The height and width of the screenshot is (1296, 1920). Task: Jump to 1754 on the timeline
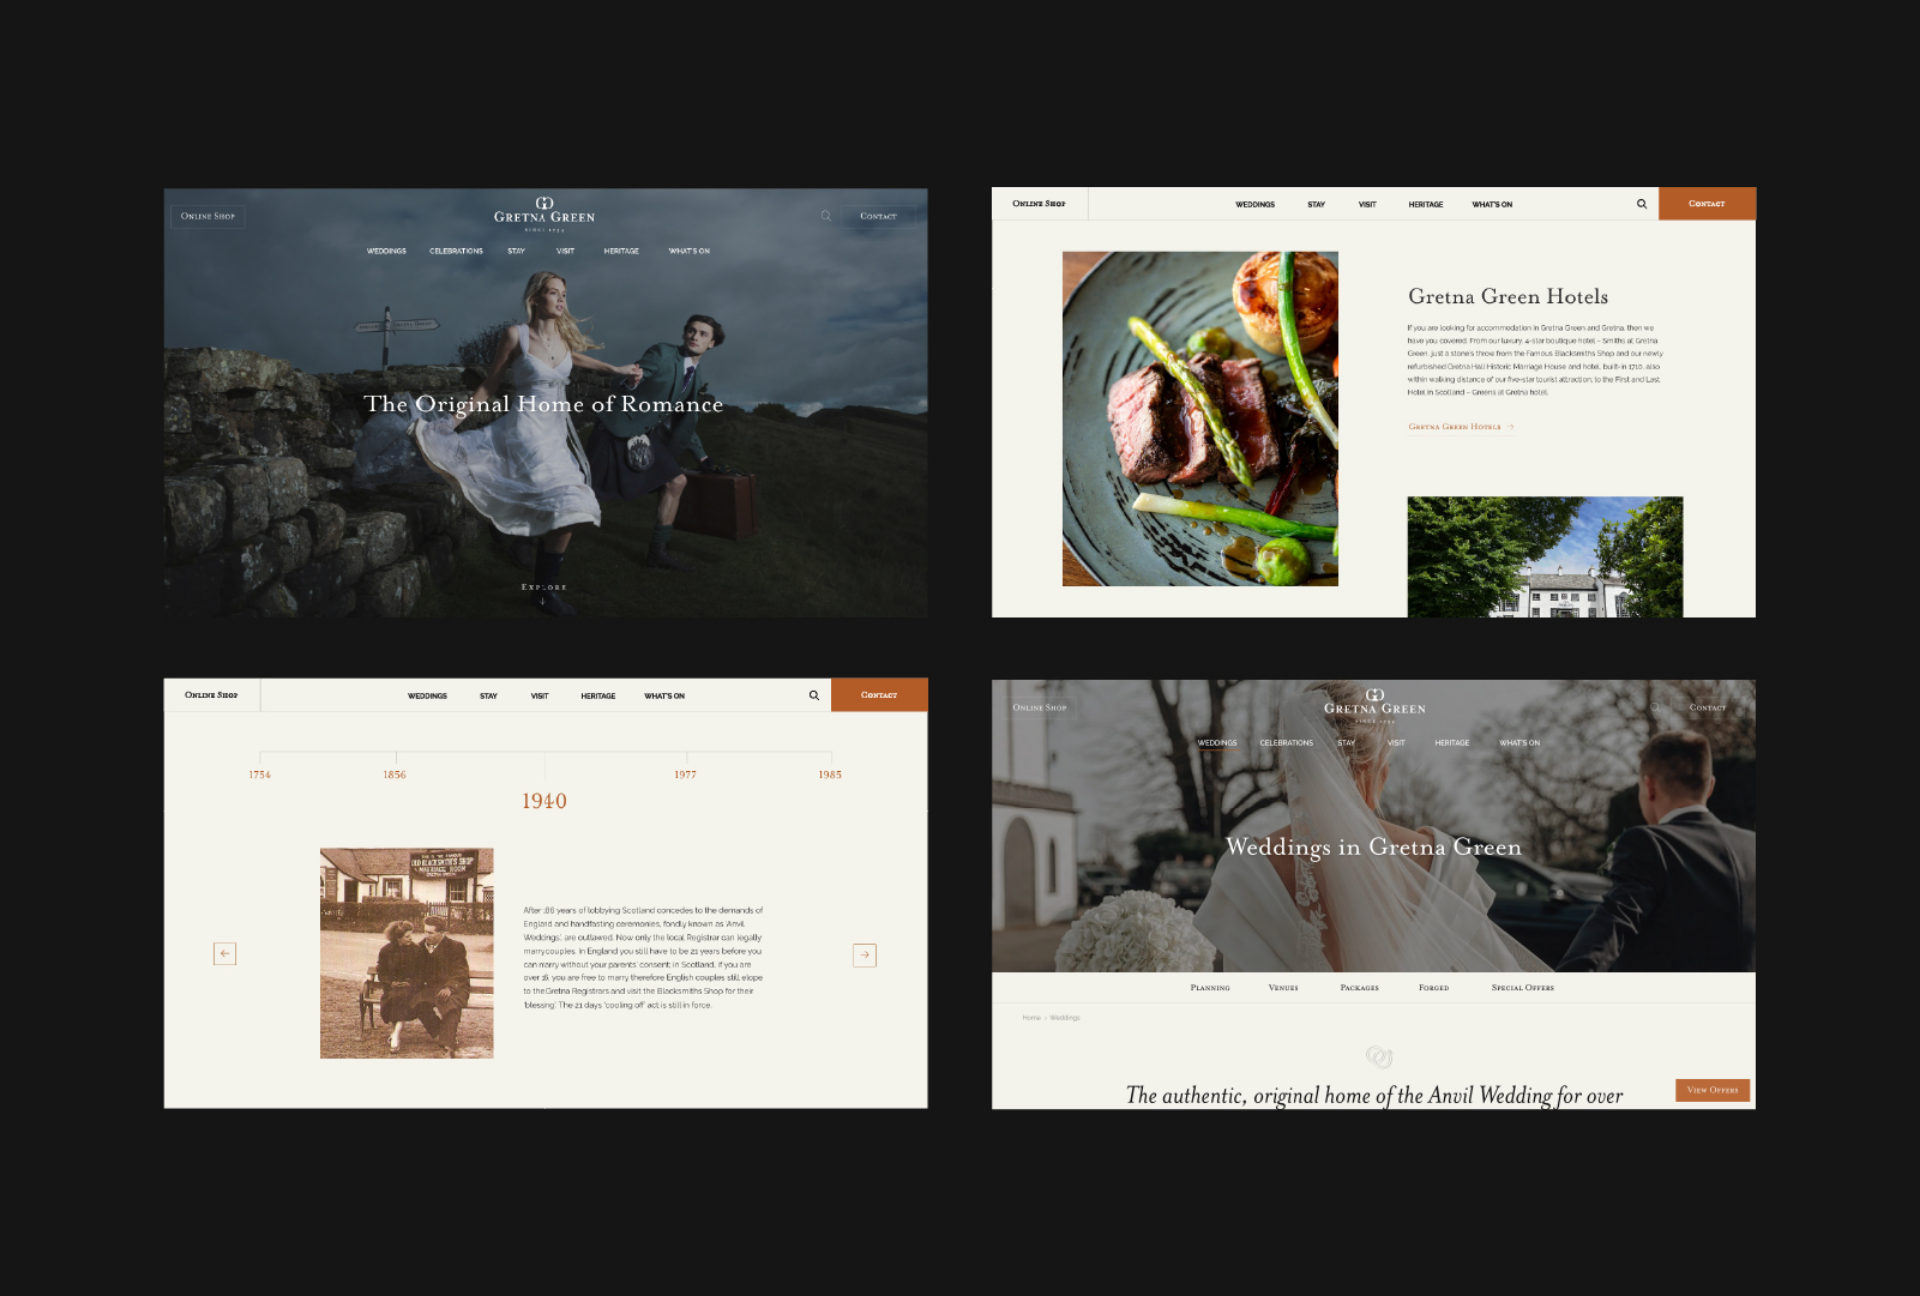click(260, 775)
